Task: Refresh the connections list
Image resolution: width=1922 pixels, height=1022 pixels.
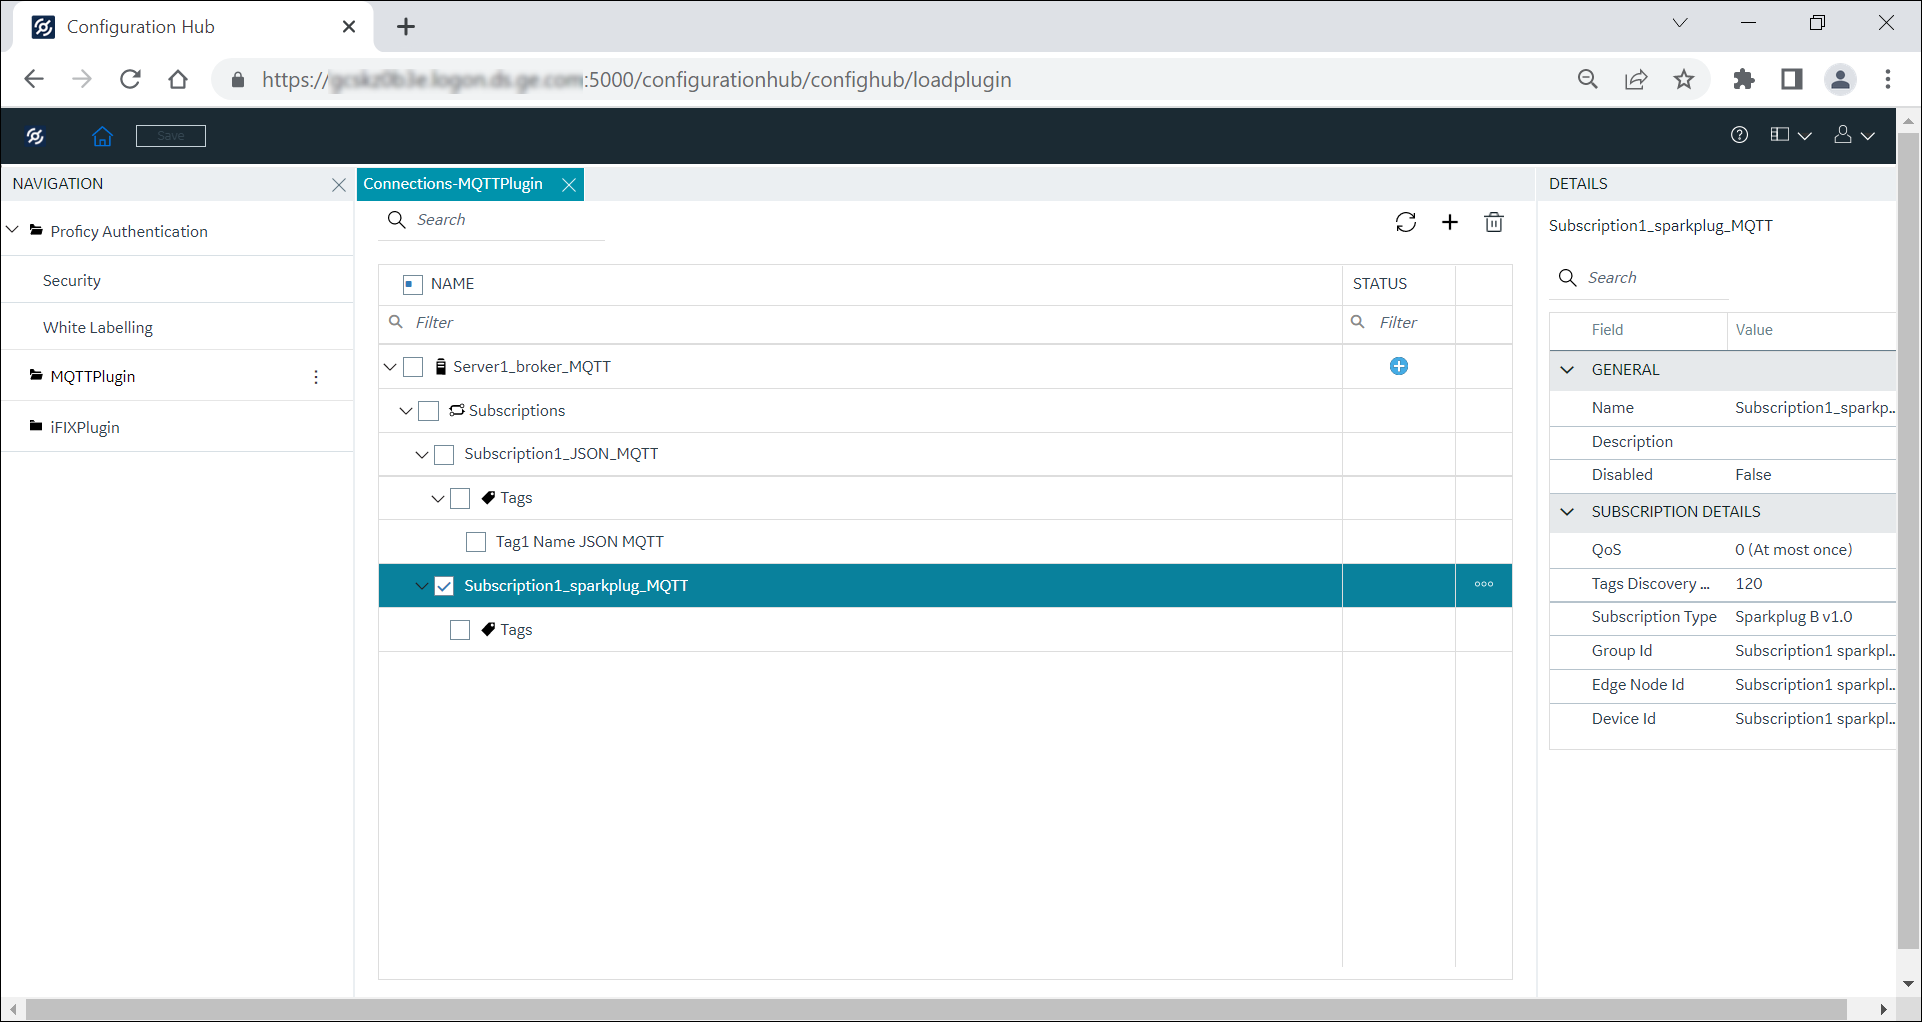Action: (x=1406, y=222)
